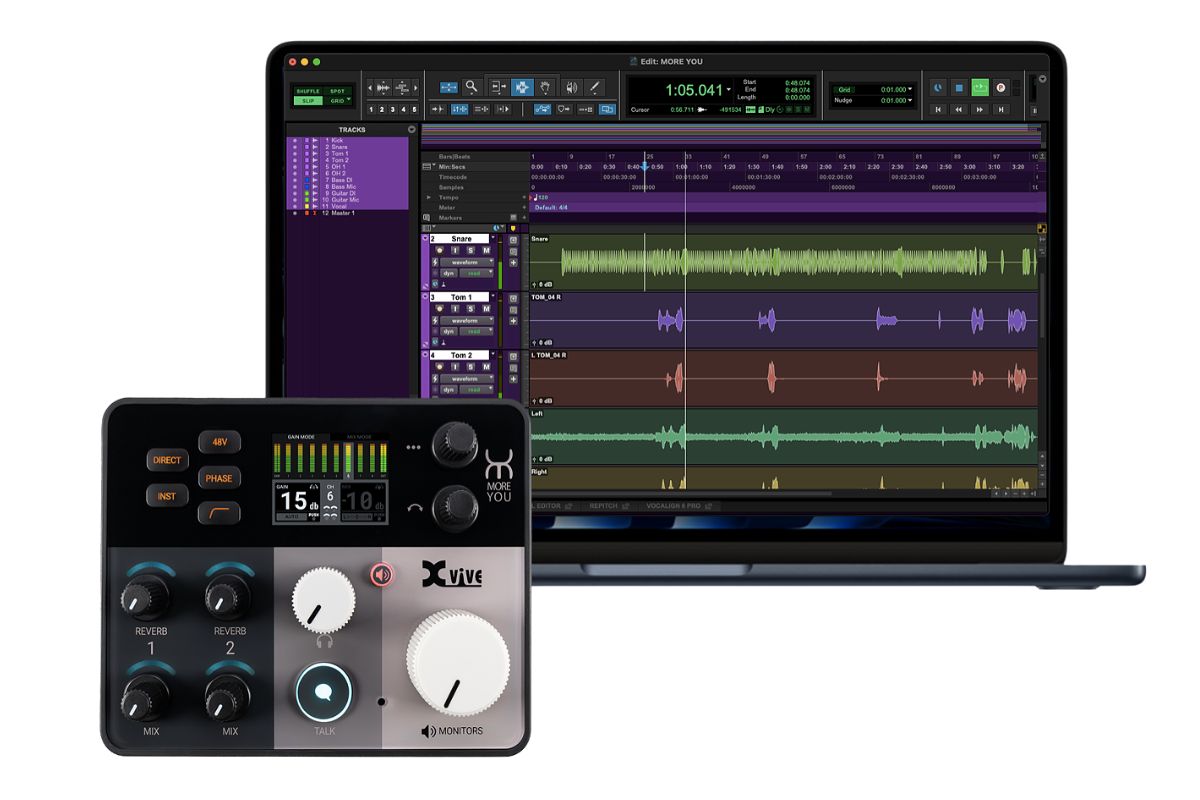The height and width of the screenshot is (800, 1200).
Task: Open the ruler view selector beside Min:Secs
Action: (428, 167)
